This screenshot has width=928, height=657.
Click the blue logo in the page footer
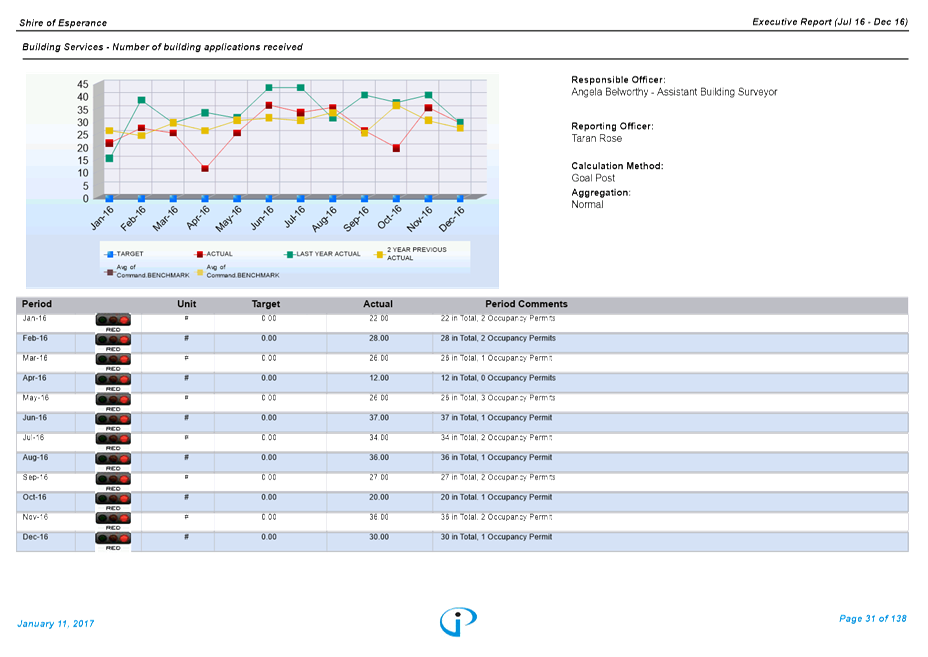click(x=458, y=621)
